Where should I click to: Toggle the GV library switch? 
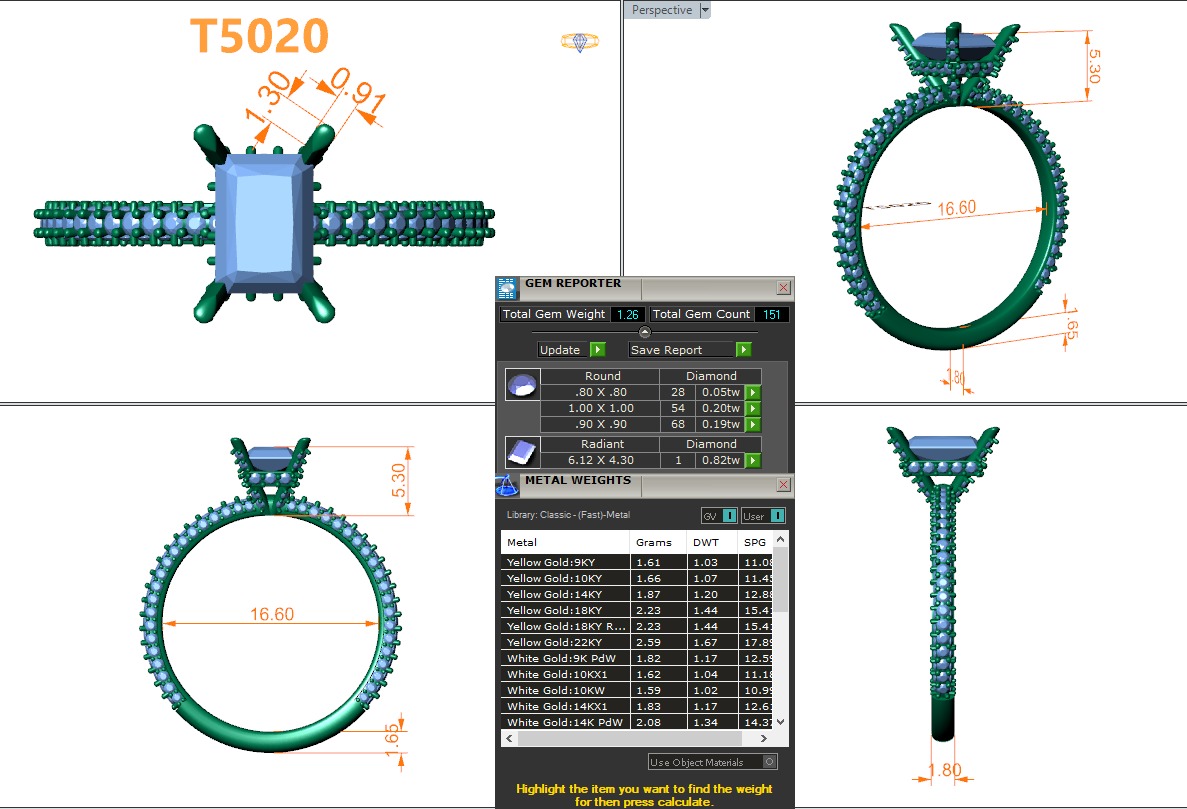pyautogui.click(x=730, y=516)
